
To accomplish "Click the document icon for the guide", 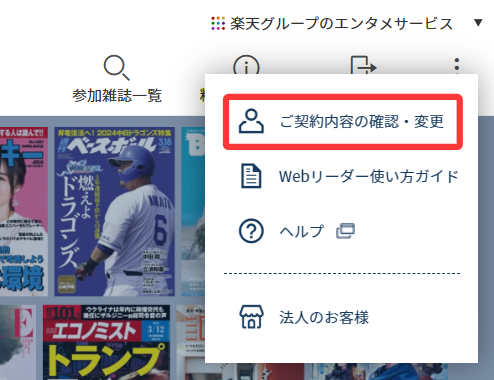I will 251,176.
